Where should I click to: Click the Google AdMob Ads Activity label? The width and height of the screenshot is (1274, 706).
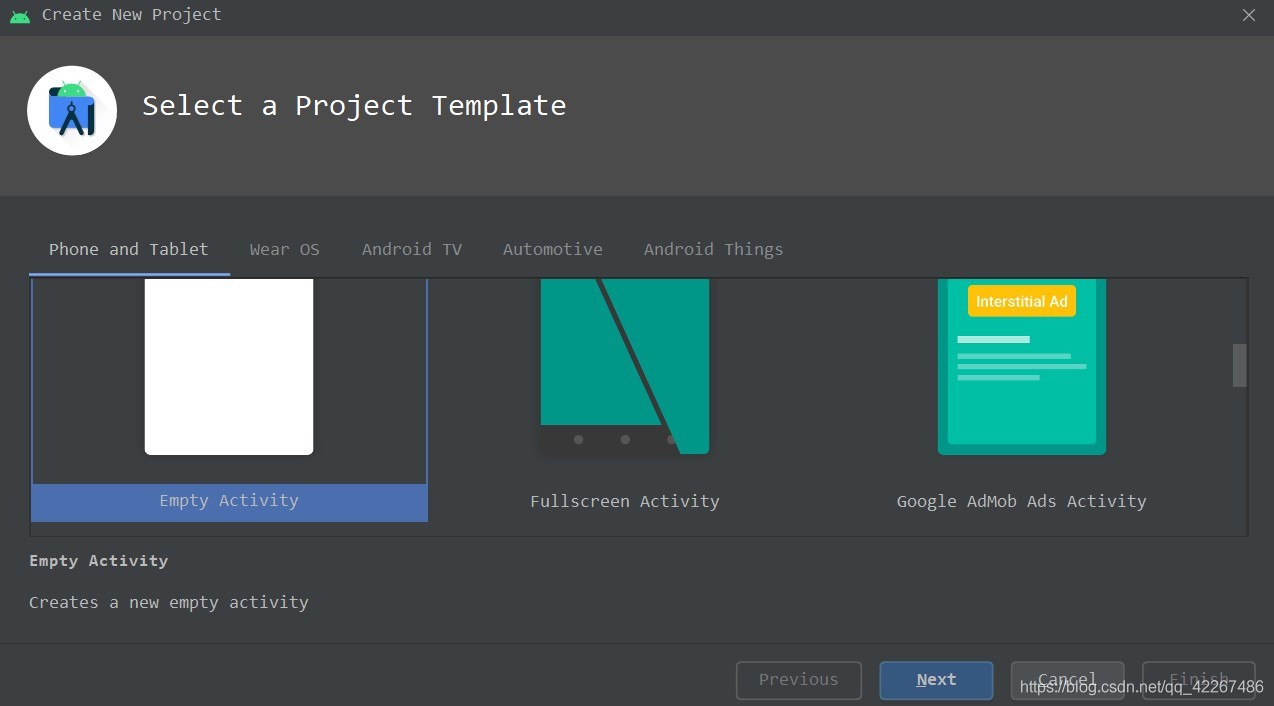tap(1022, 501)
